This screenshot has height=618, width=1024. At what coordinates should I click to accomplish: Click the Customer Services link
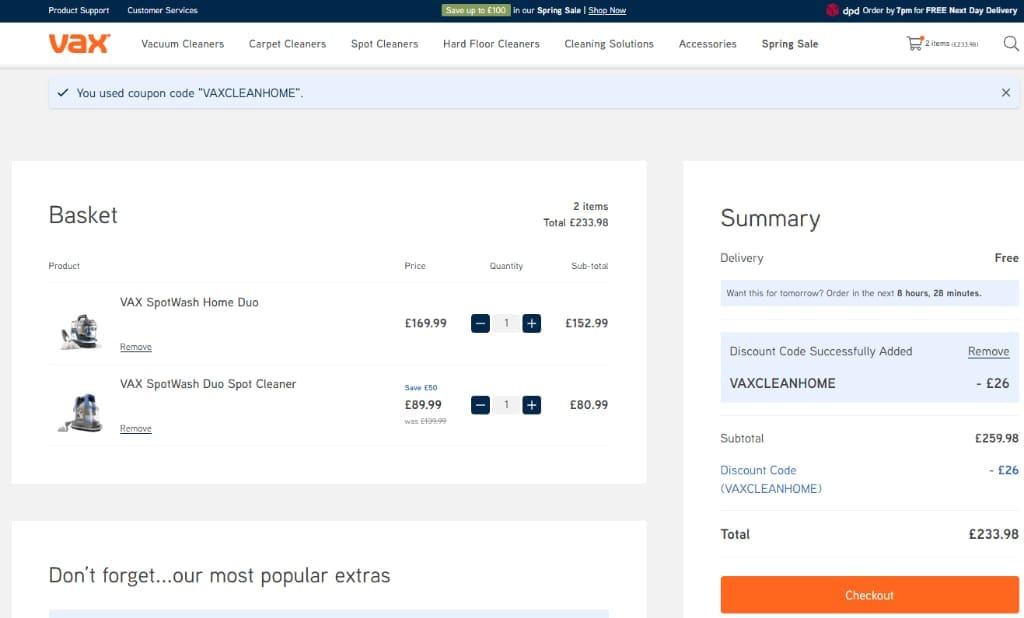163,10
